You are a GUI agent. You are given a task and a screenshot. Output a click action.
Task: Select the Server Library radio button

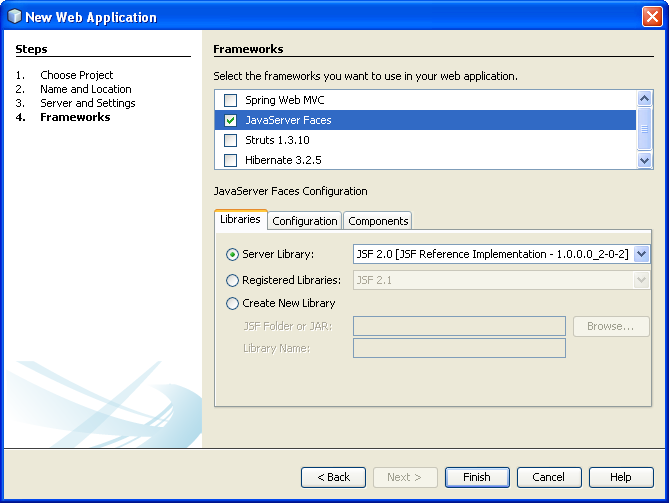coord(233,255)
